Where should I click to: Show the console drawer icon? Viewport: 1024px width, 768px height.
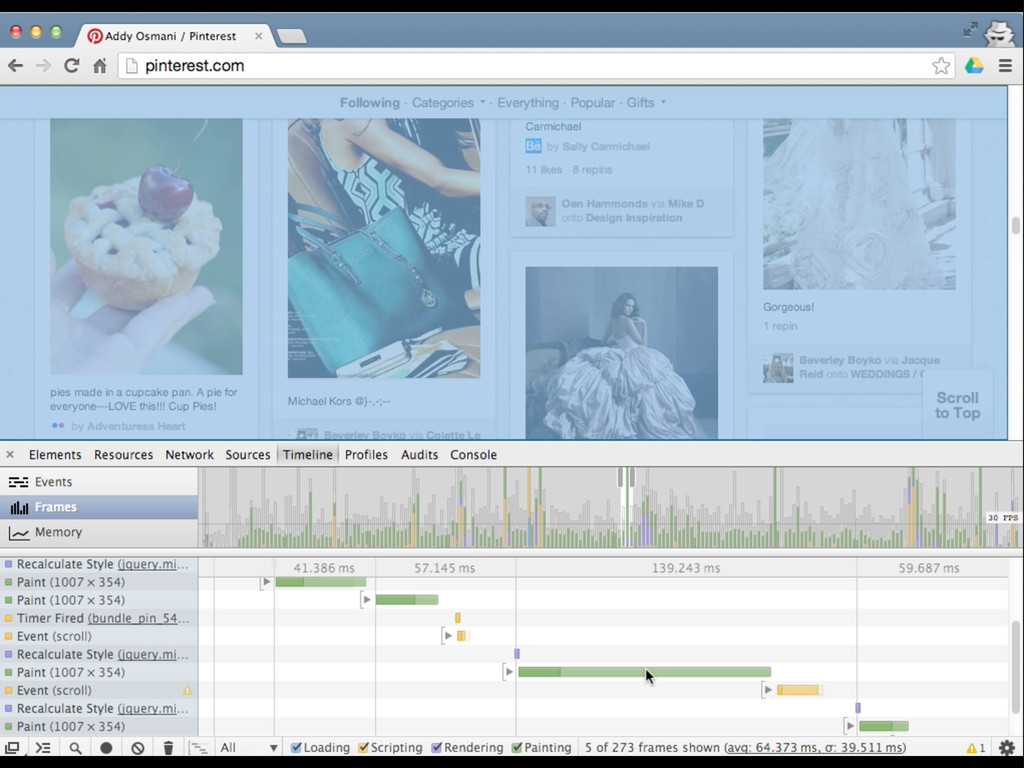click(43, 748)
